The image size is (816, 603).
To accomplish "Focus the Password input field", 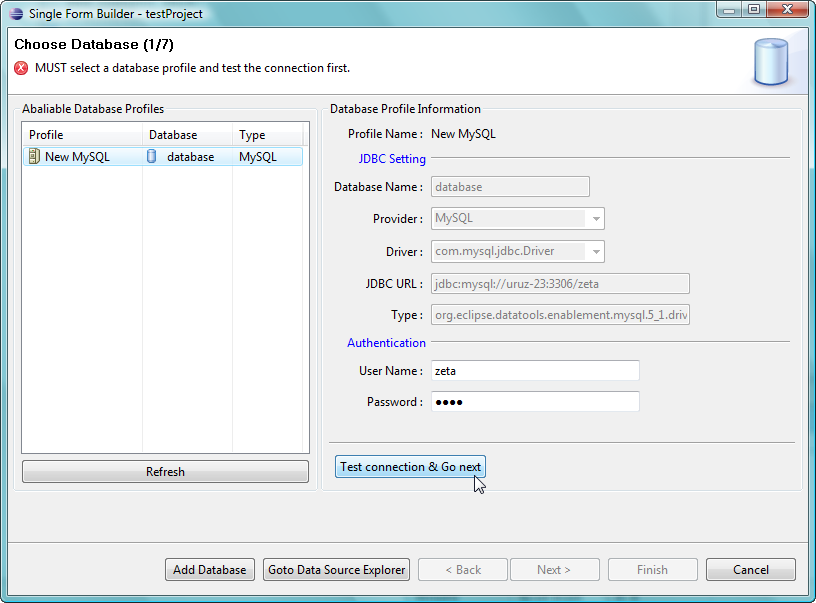I will [x=534, y=402].
